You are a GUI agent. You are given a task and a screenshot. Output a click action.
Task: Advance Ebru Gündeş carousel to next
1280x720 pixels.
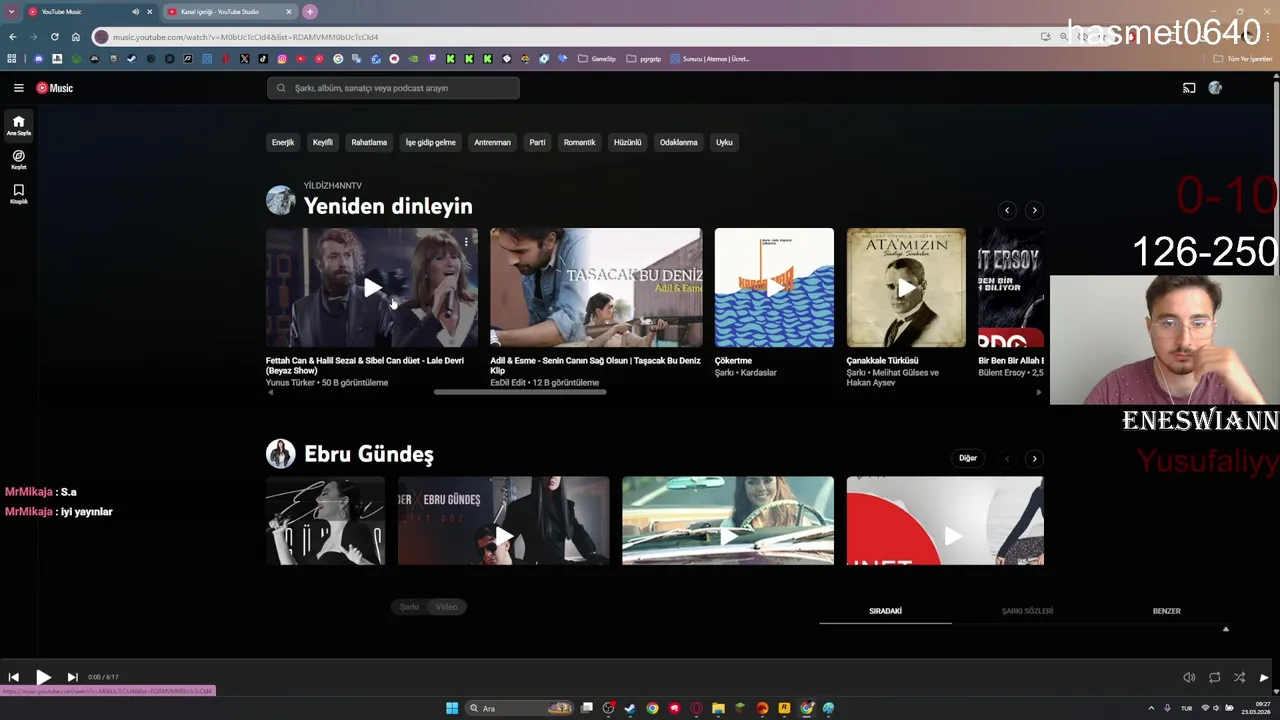pos(1034,458)
